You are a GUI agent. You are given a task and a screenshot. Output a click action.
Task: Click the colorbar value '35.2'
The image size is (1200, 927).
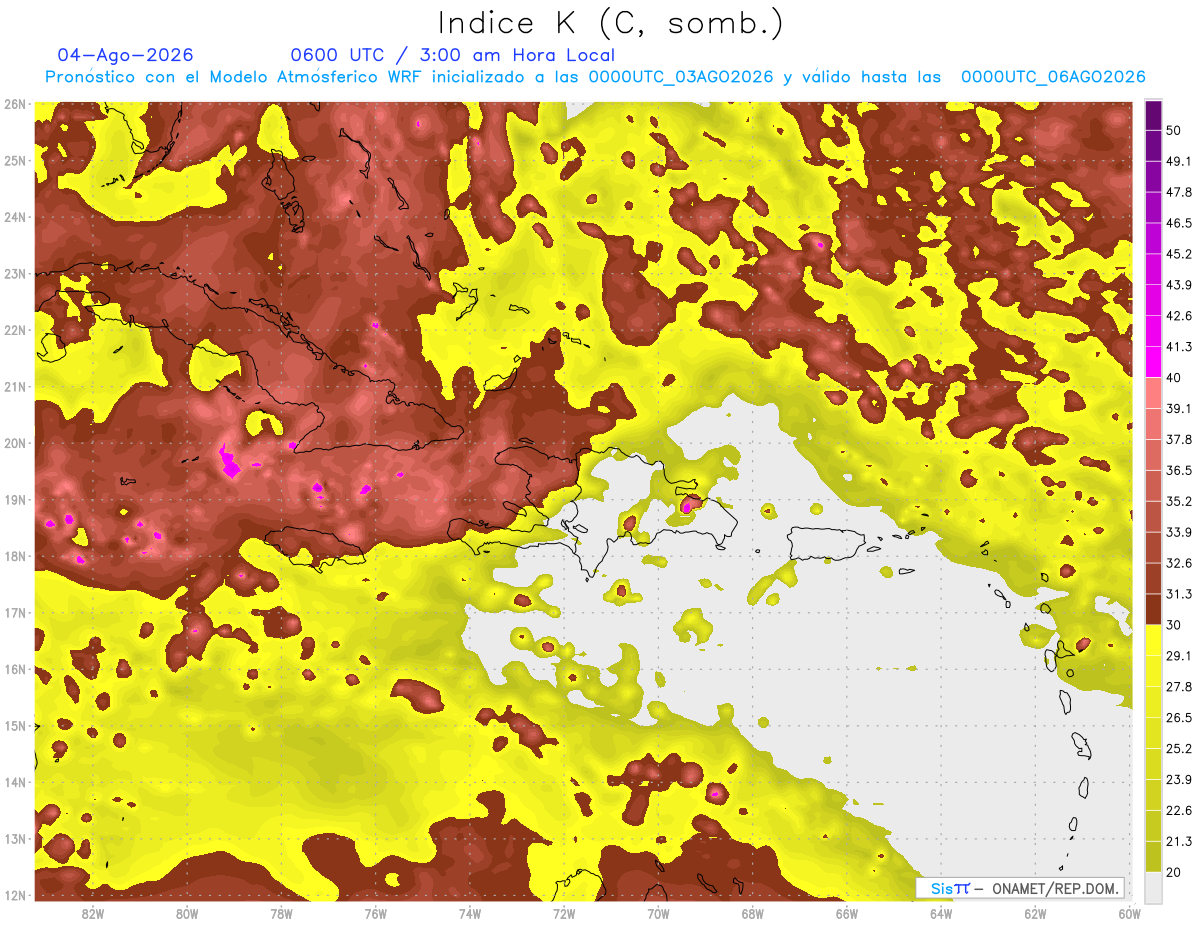pos(1178,501)
